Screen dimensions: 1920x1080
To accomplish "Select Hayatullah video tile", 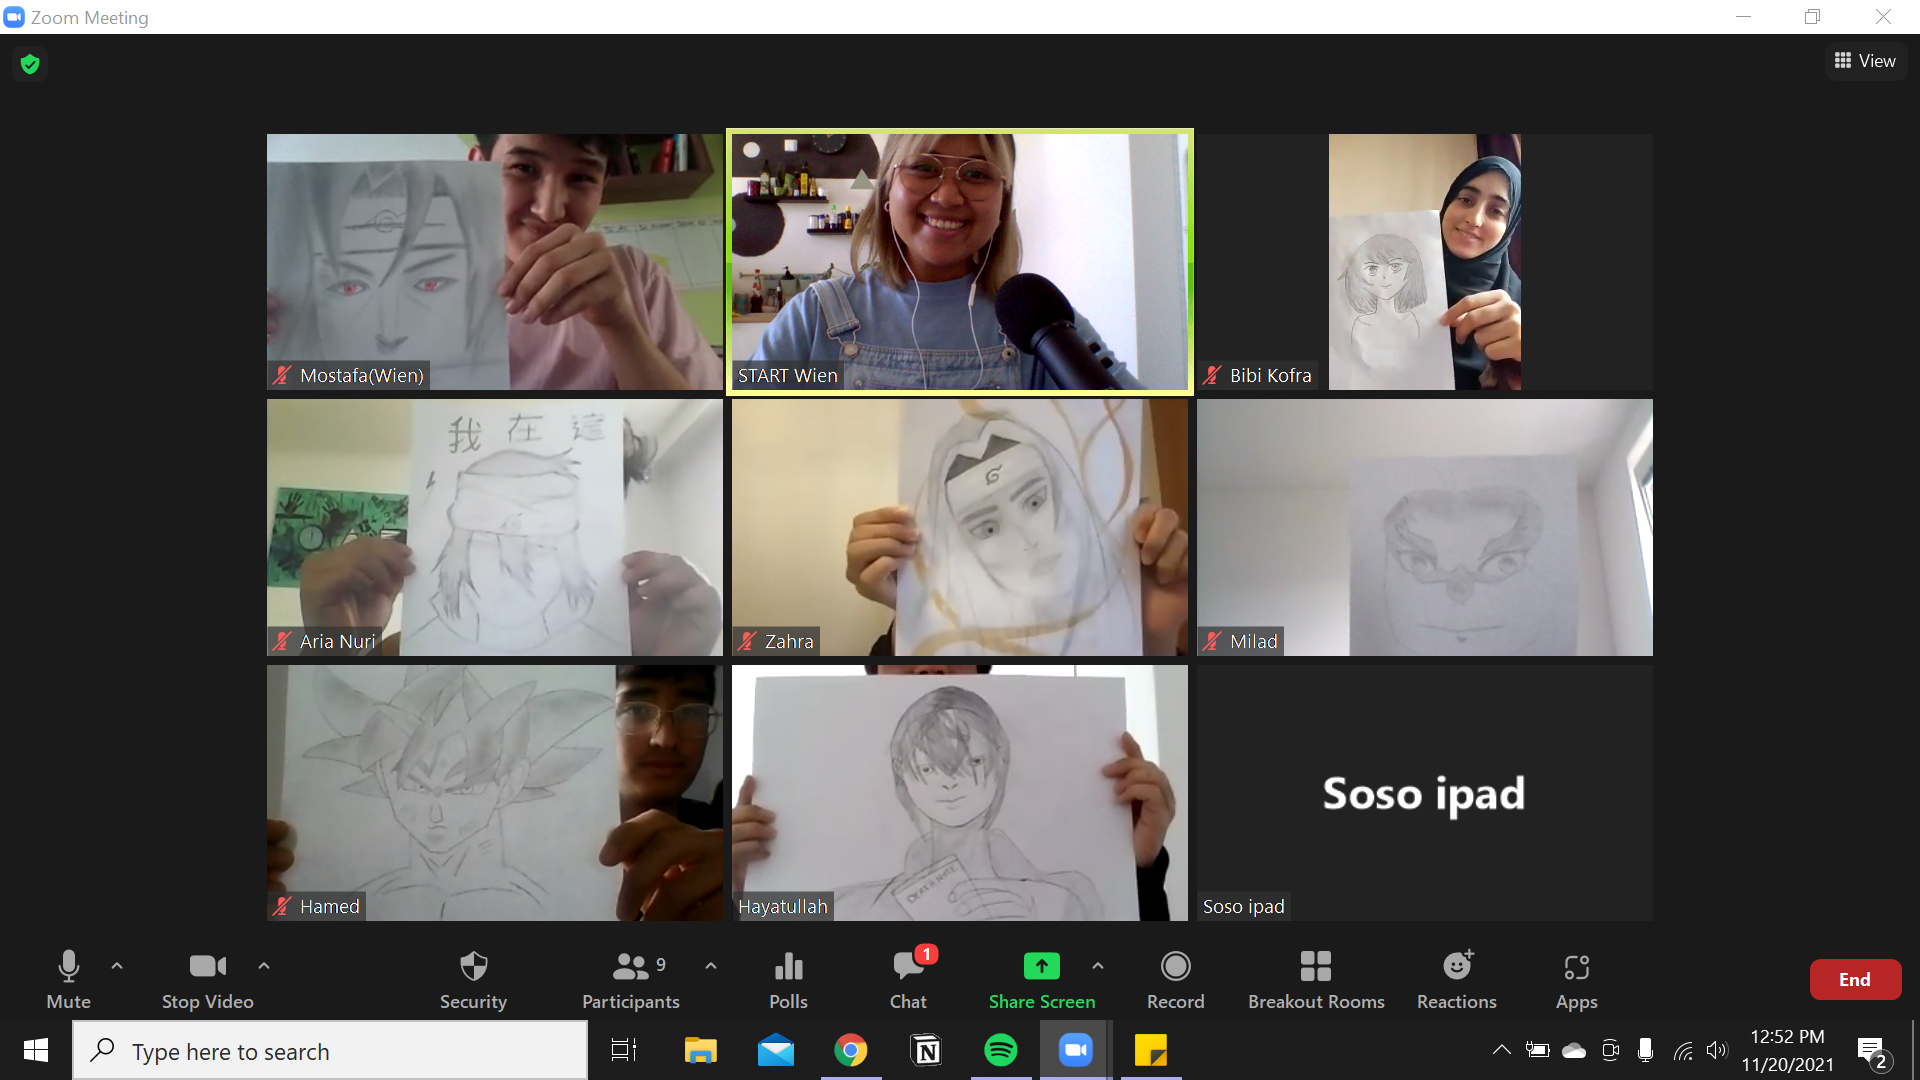I will tap(960, 793).
